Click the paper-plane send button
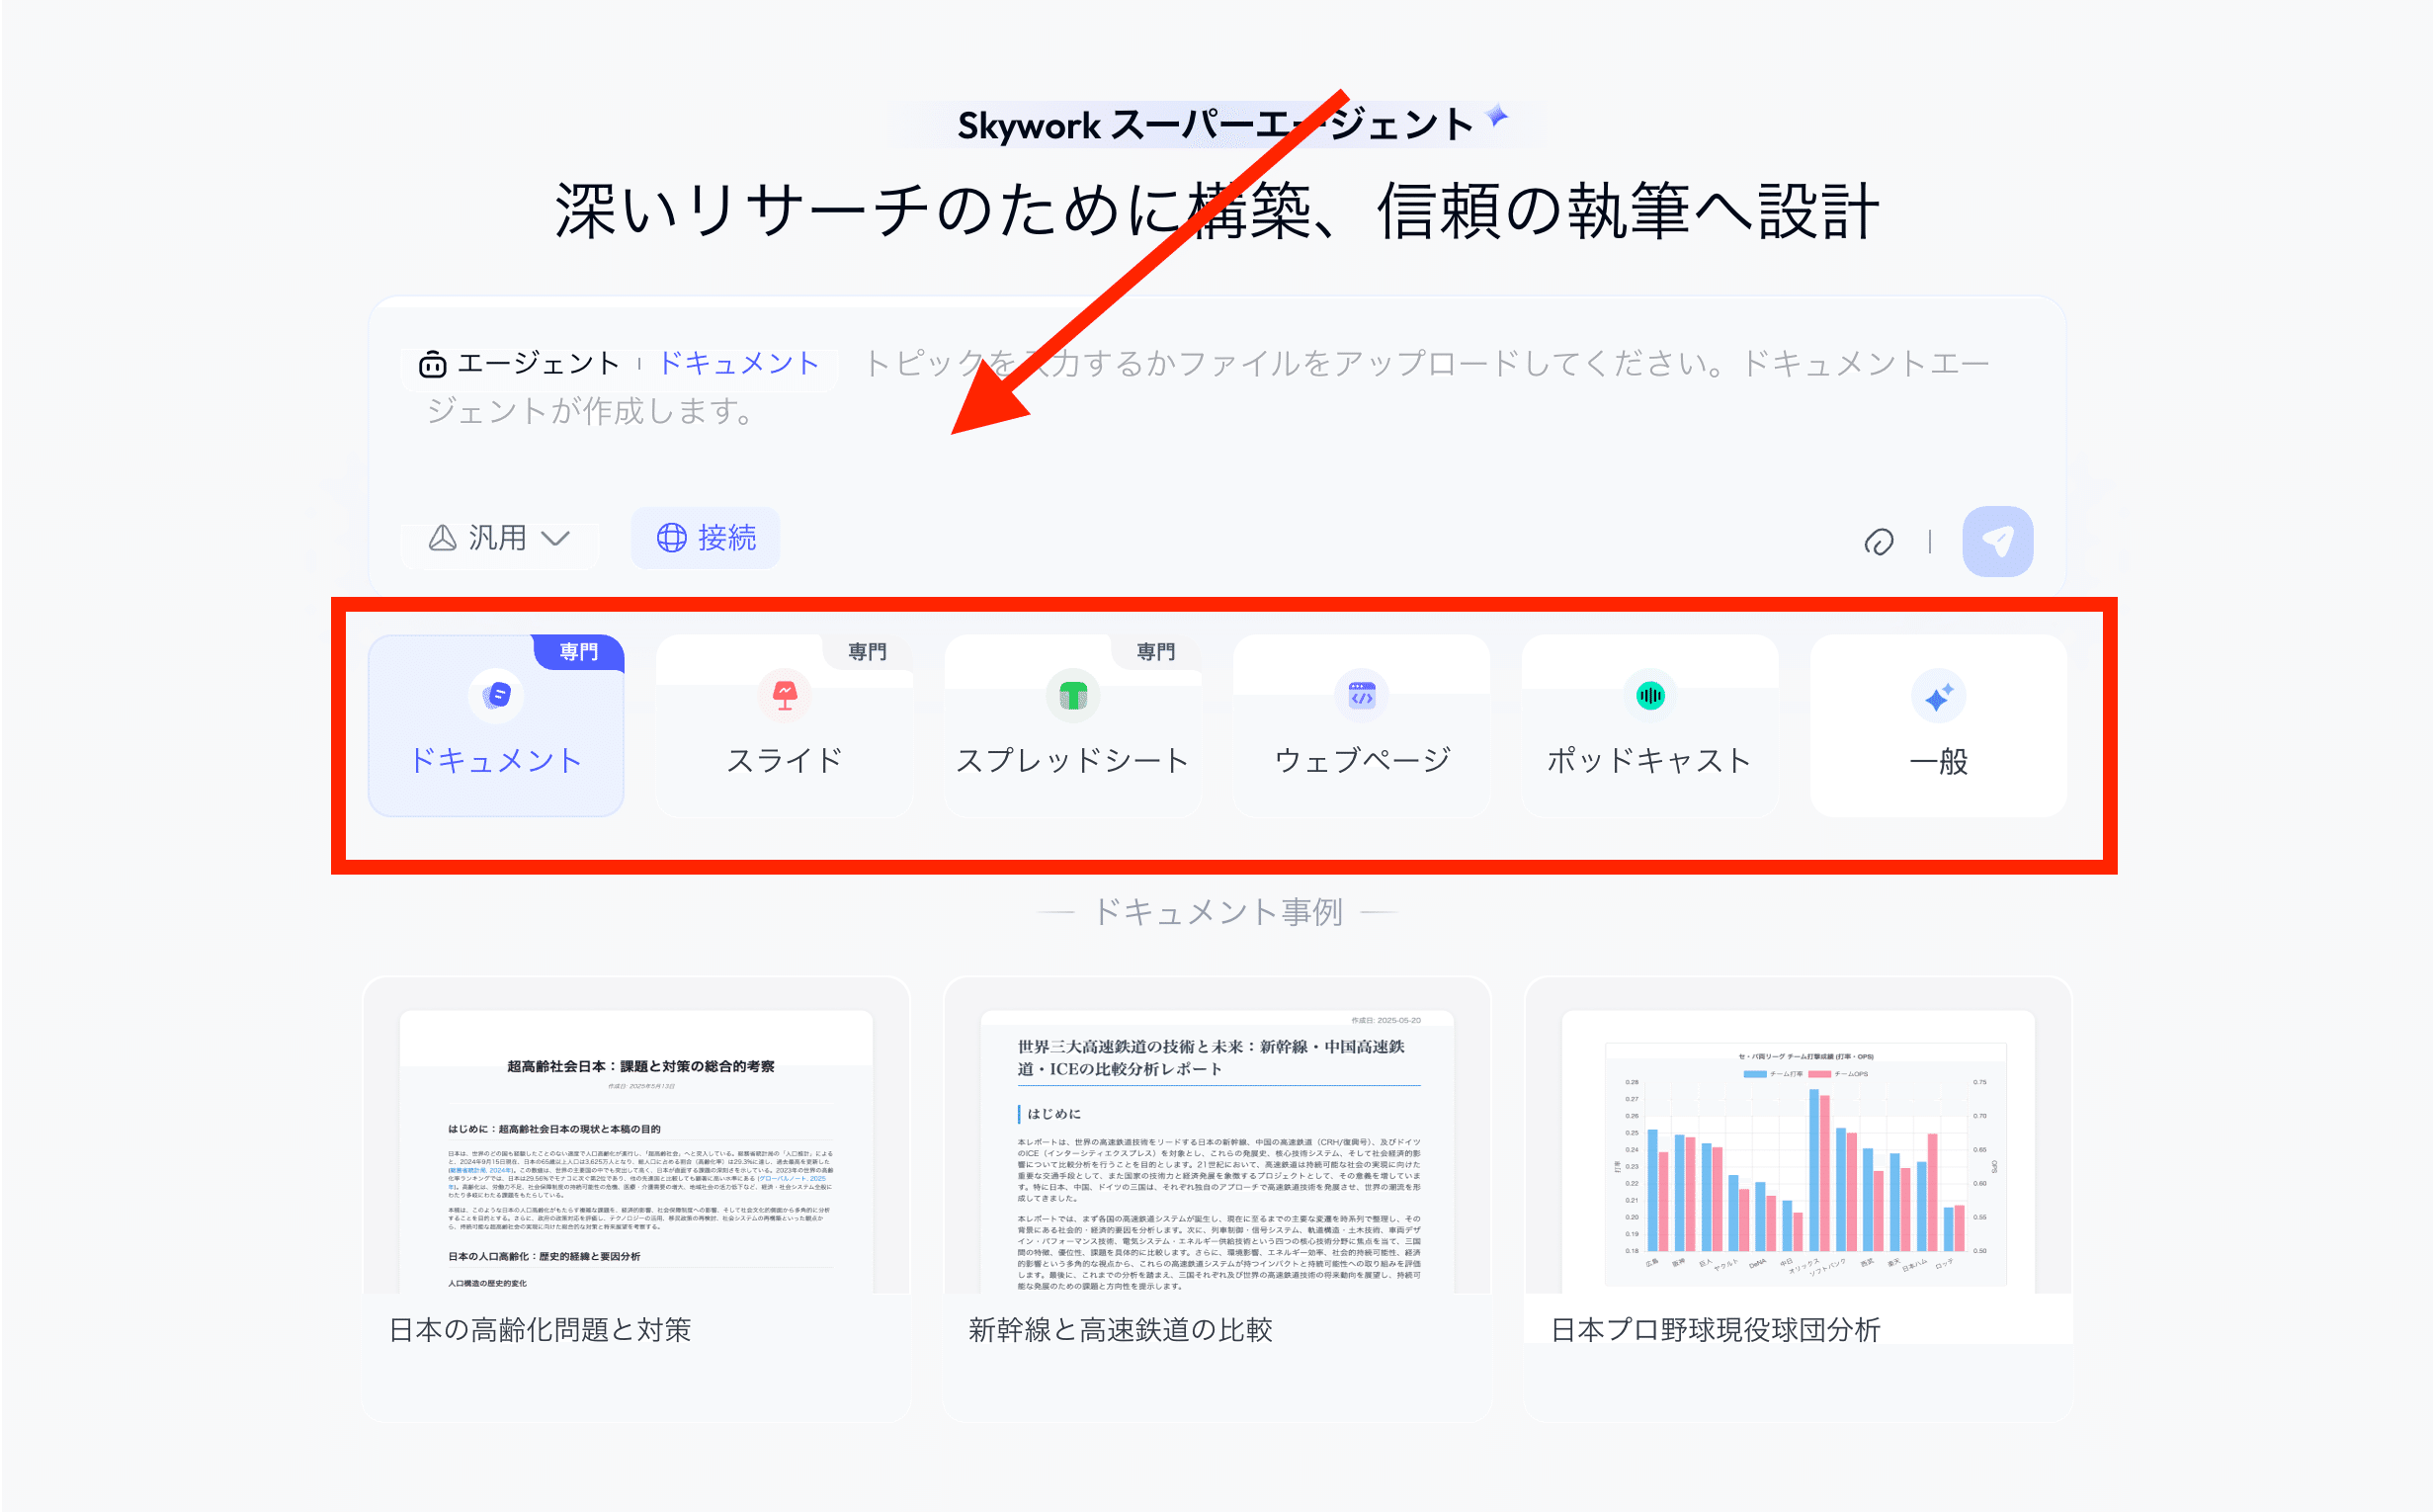Screen dimensions: 2433x1512 pos(1997,541)
